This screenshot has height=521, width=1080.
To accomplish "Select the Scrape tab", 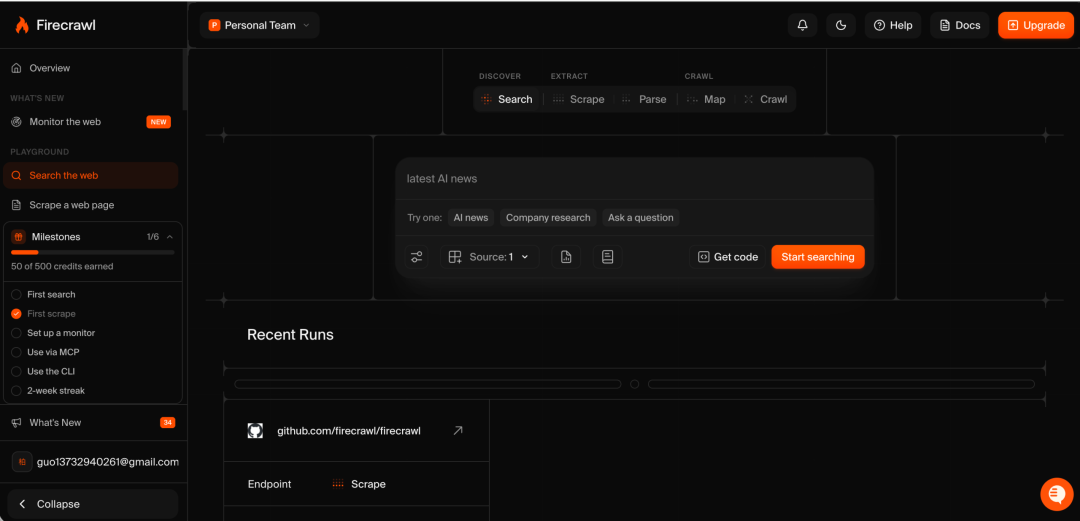I will click(x=579, y=99).
